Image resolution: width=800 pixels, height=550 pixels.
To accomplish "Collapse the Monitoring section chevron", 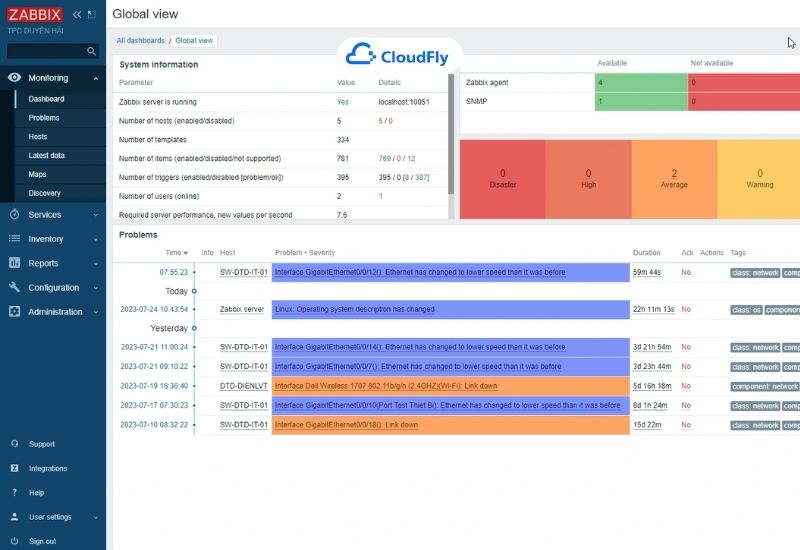I will click(x=96, y=78).
